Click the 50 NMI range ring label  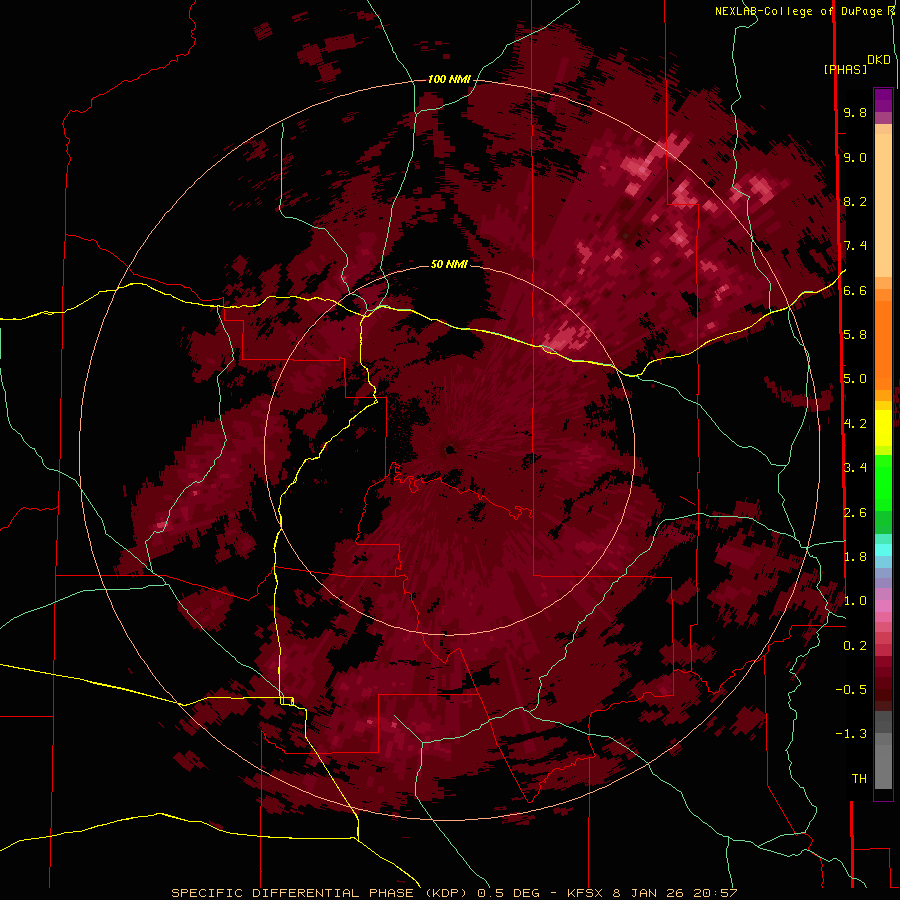tap(449, 264)
